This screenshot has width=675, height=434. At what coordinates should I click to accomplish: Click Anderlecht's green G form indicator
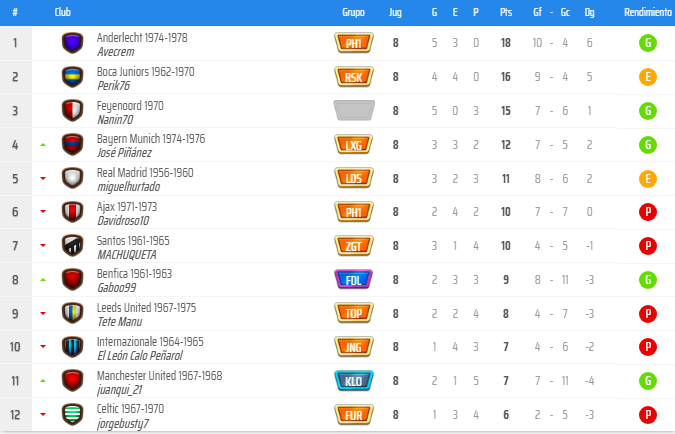pos(647,43)
